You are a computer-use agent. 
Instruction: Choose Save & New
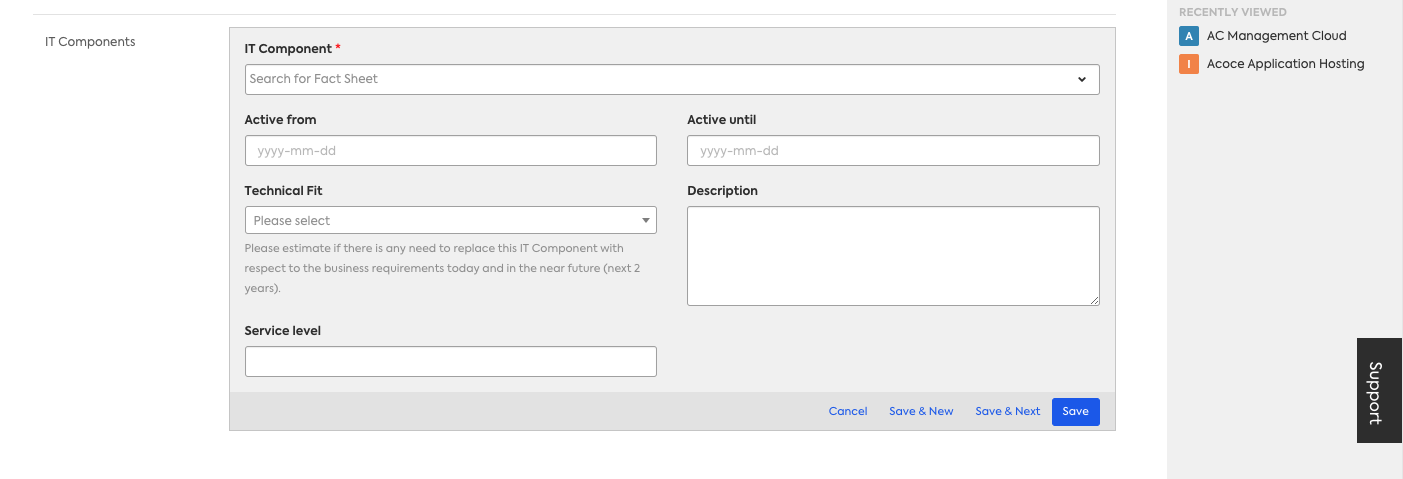click(921, 412)
